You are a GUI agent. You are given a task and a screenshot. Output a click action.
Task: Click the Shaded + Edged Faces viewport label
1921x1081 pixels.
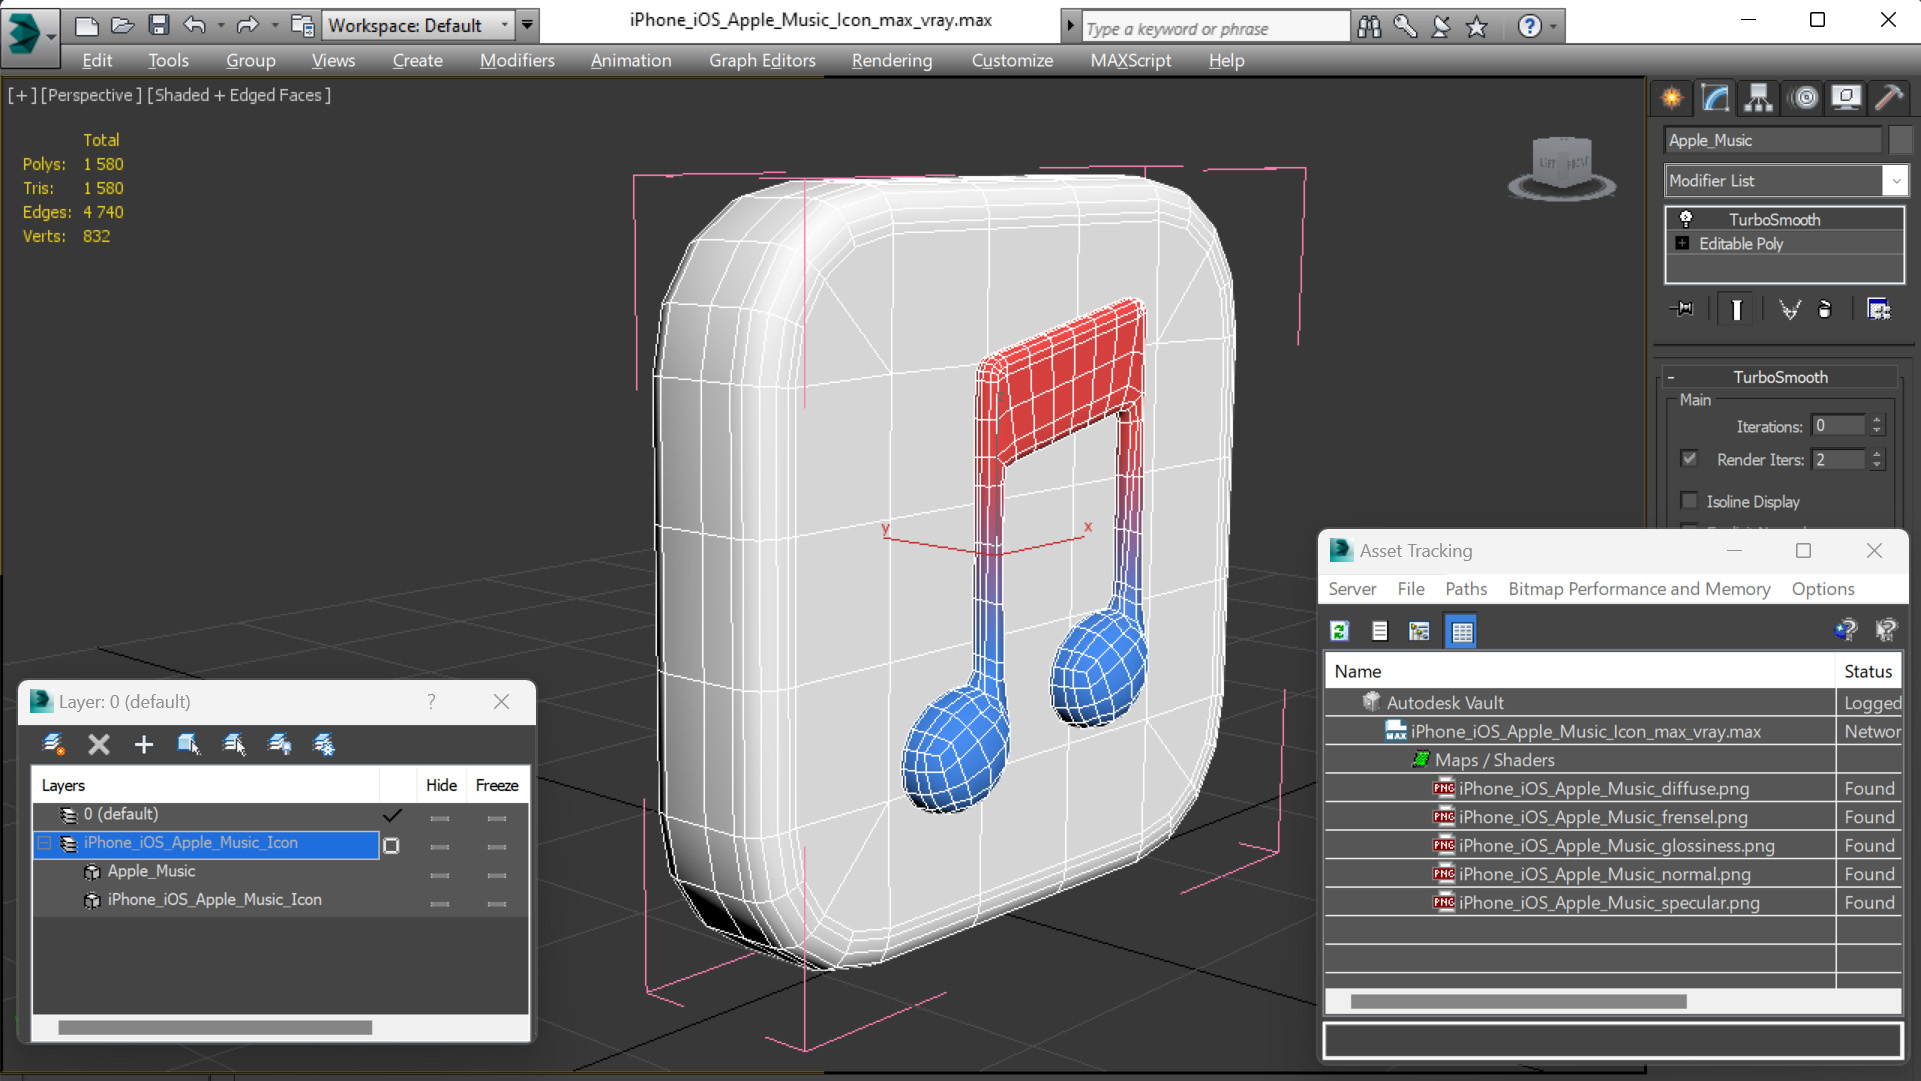(239, 95)
